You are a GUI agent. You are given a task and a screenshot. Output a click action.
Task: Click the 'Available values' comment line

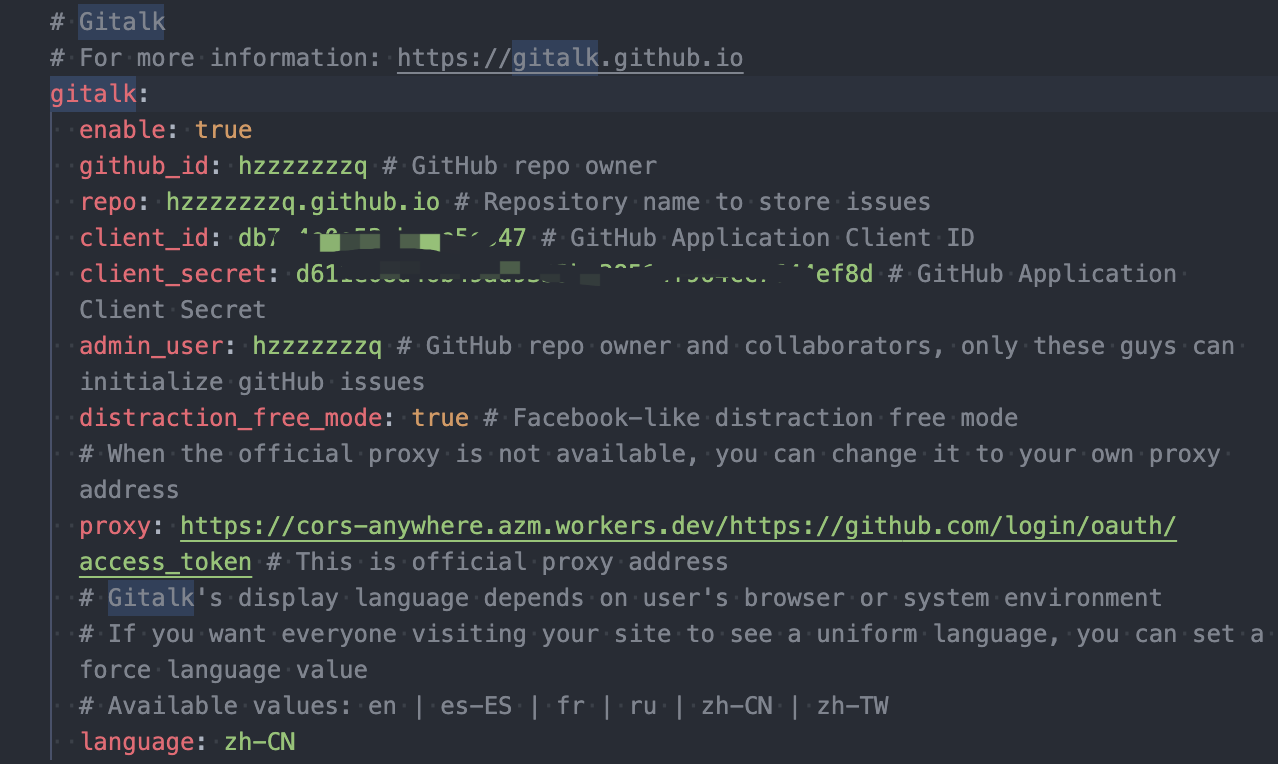pos(484,706)
